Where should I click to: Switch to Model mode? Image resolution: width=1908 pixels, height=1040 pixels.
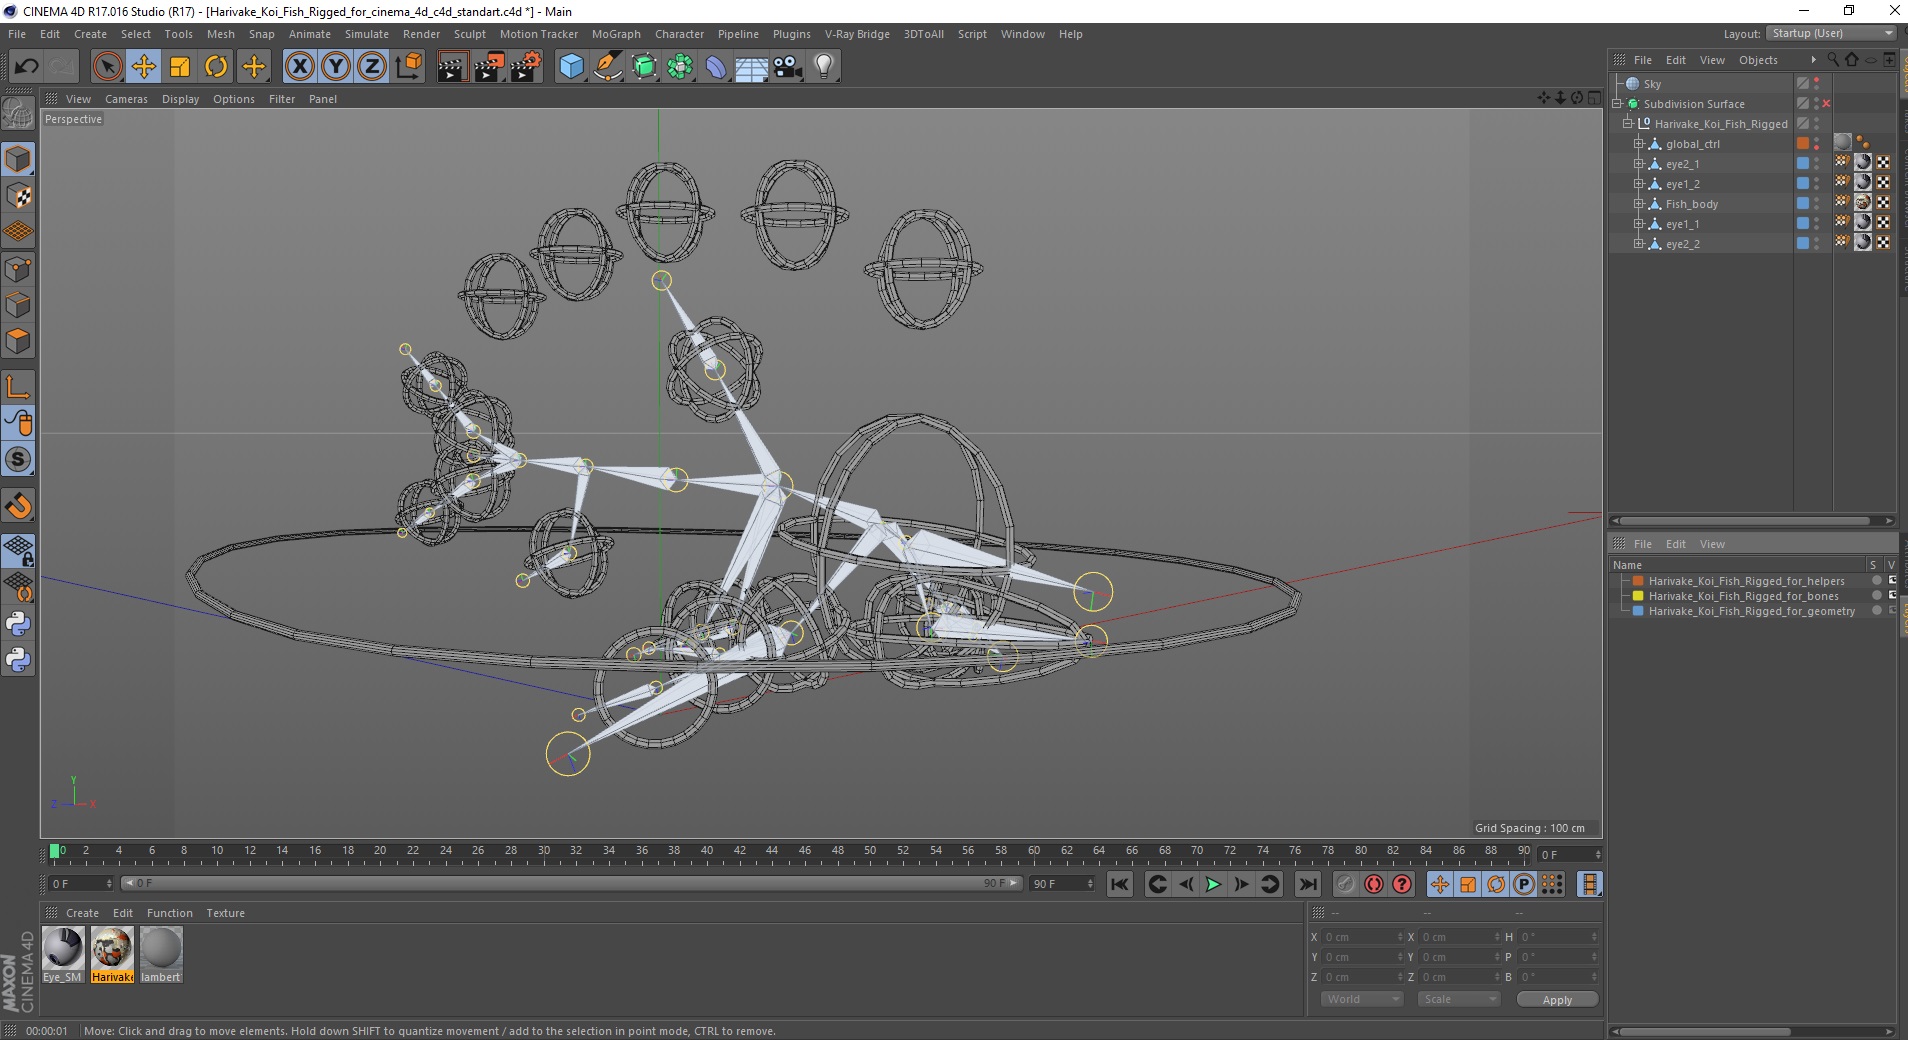click(x=18, y=160)
